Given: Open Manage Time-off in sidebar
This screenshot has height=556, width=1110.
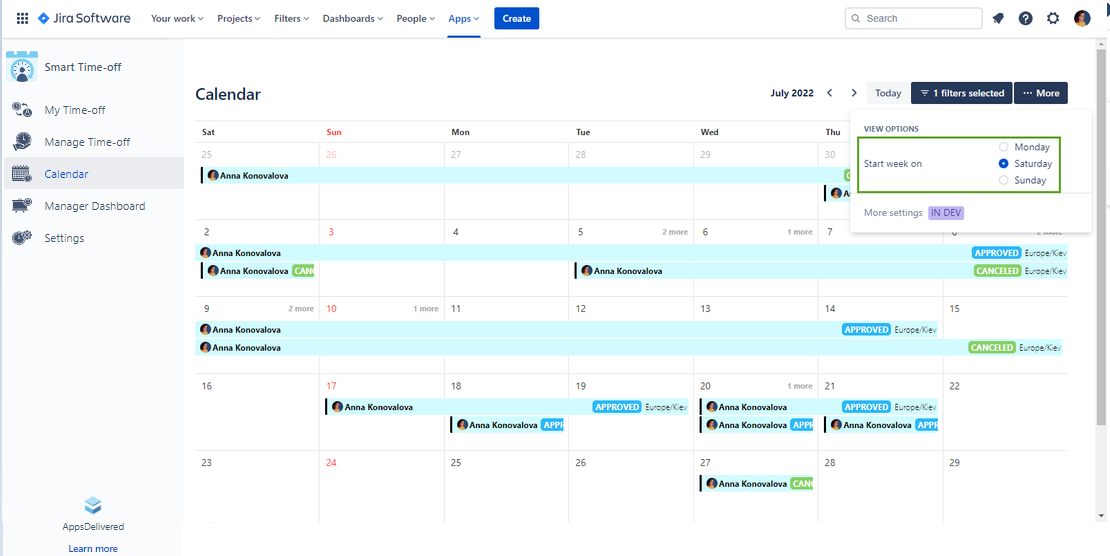Looking at the screenshot, I should click(x=87, y=142).
